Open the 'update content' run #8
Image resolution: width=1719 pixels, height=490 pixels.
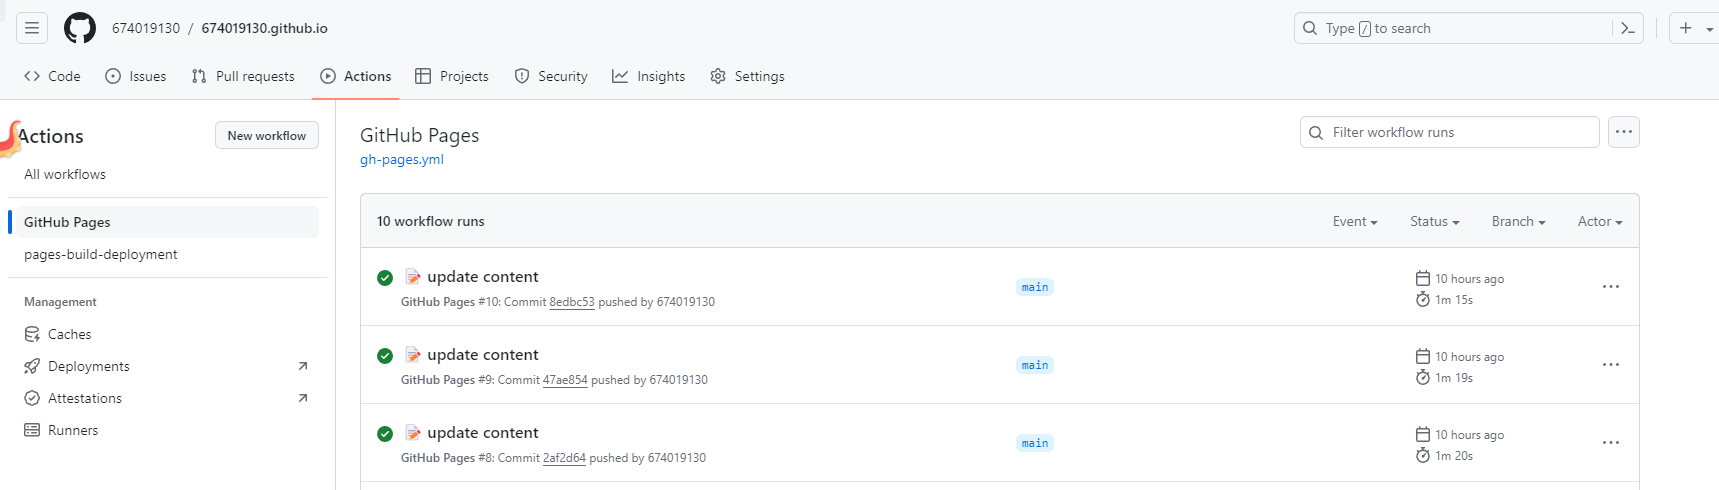483,432
